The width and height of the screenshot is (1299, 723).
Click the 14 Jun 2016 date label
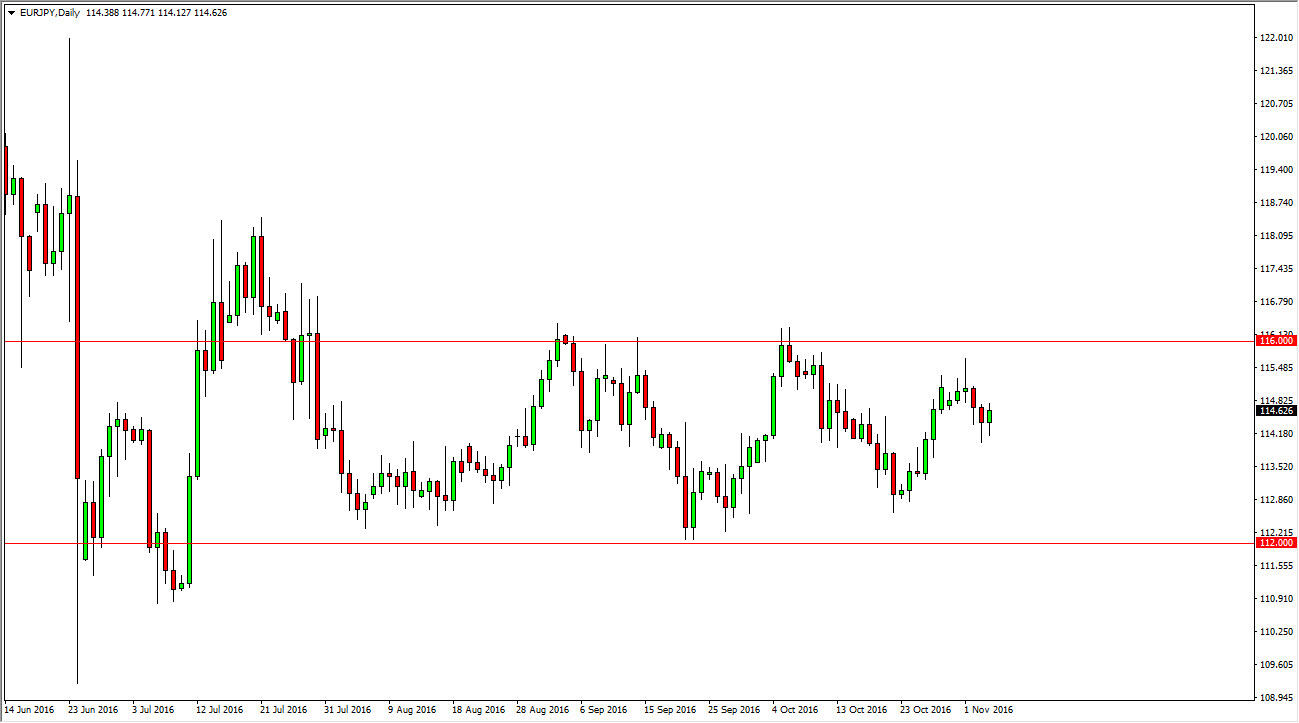[30, 710]
